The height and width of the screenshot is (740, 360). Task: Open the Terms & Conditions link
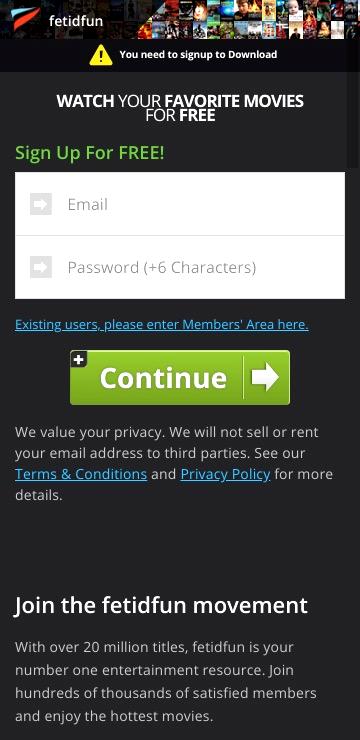81,474
